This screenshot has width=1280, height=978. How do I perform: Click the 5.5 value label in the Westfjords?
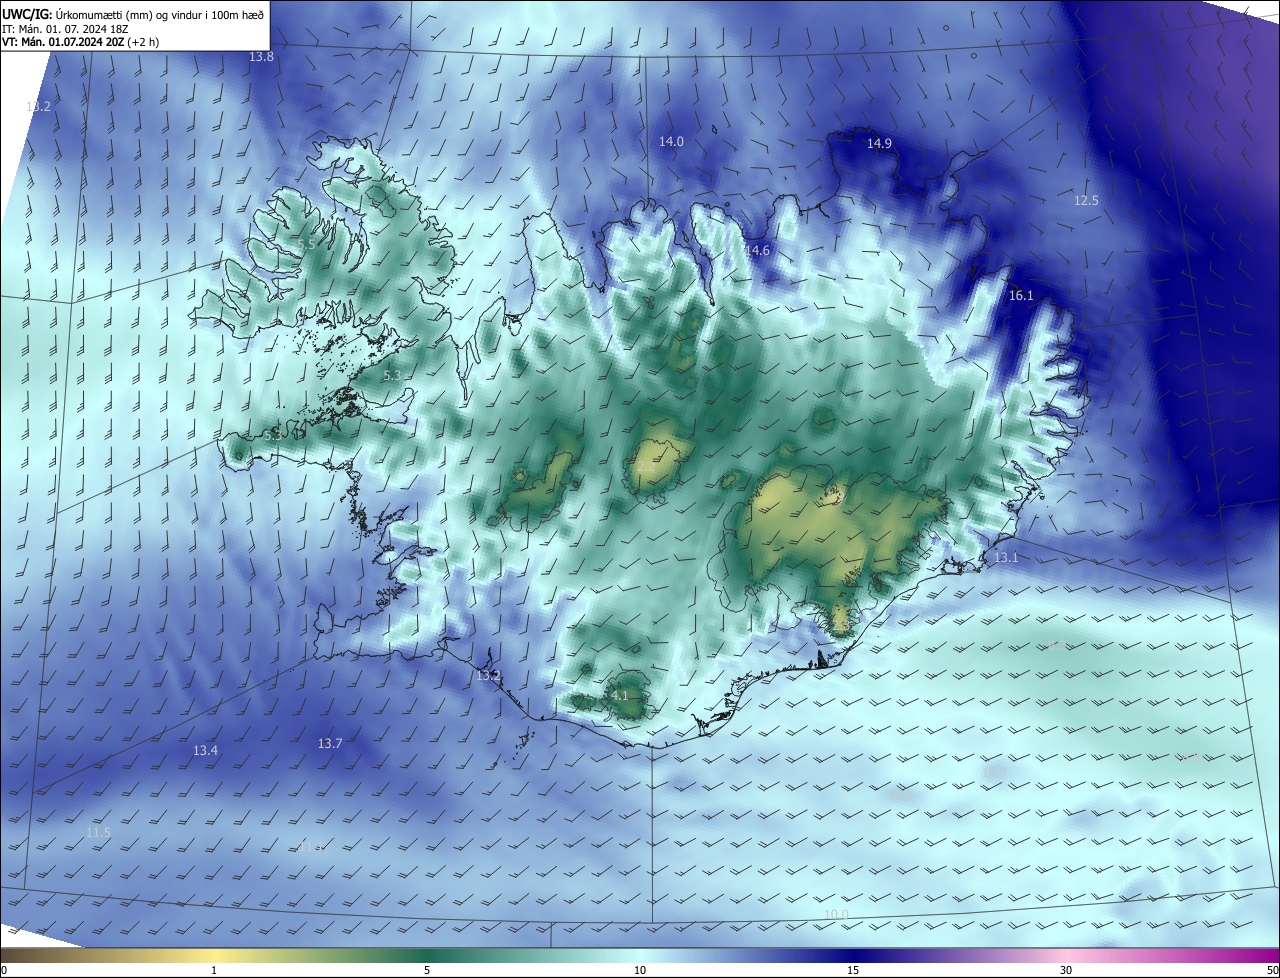pyautogui.click(x=306, y=245)
